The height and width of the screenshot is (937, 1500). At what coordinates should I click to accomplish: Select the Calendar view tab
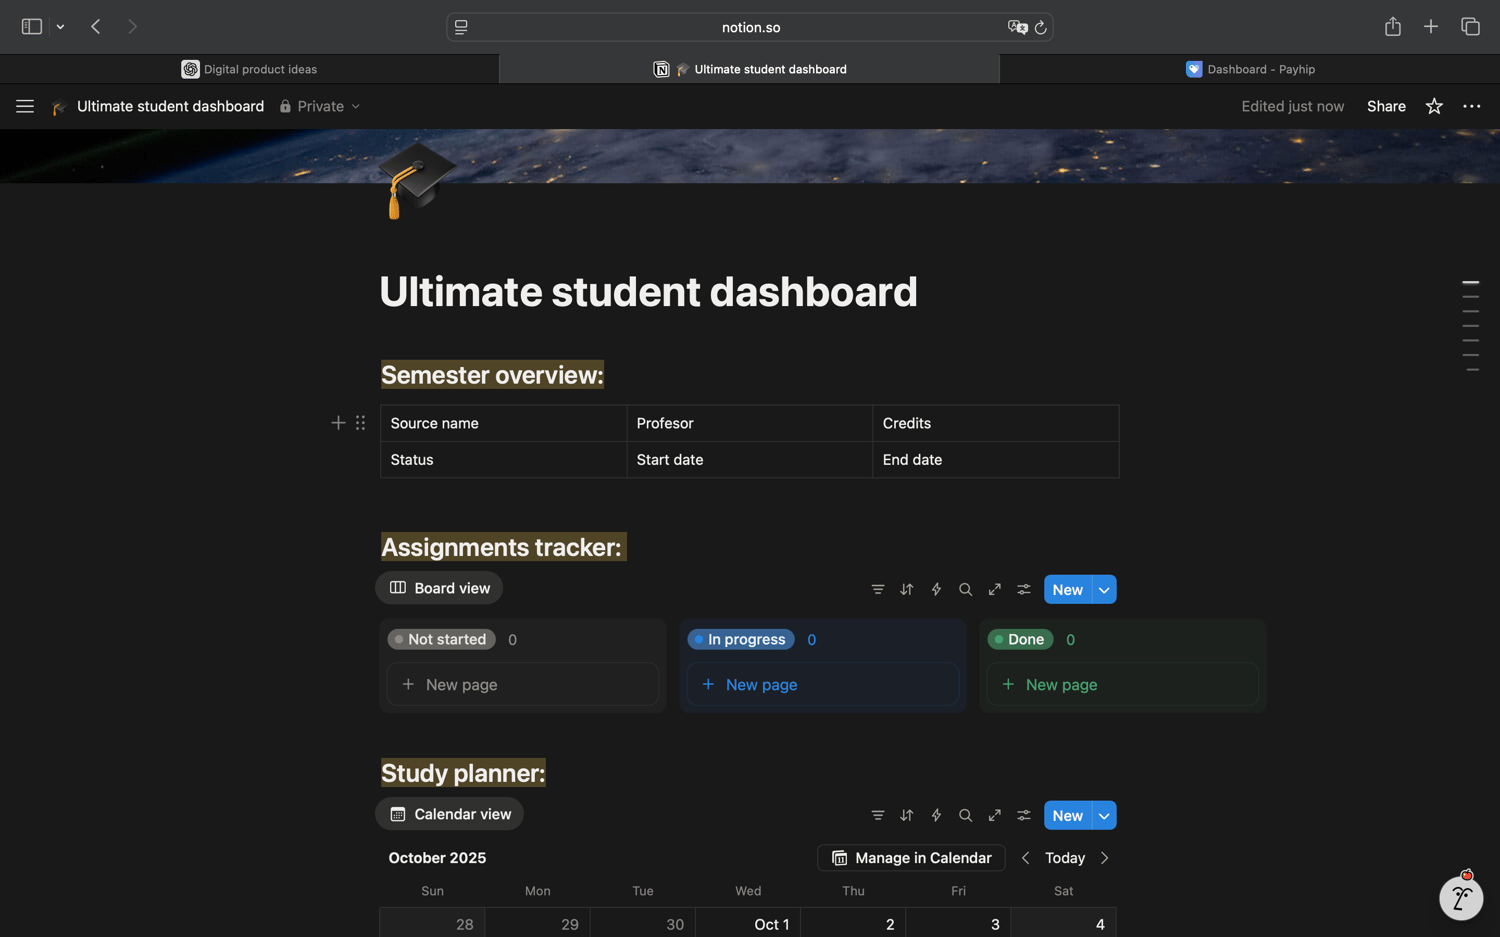[450, 814]
